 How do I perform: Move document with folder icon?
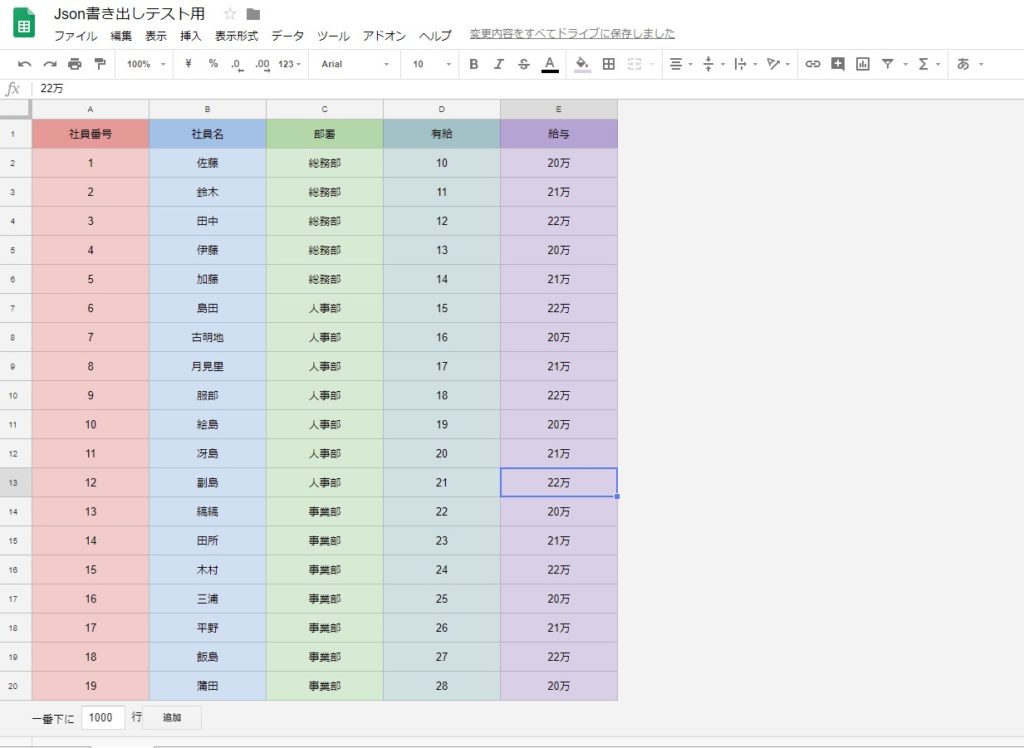point(253,14)
